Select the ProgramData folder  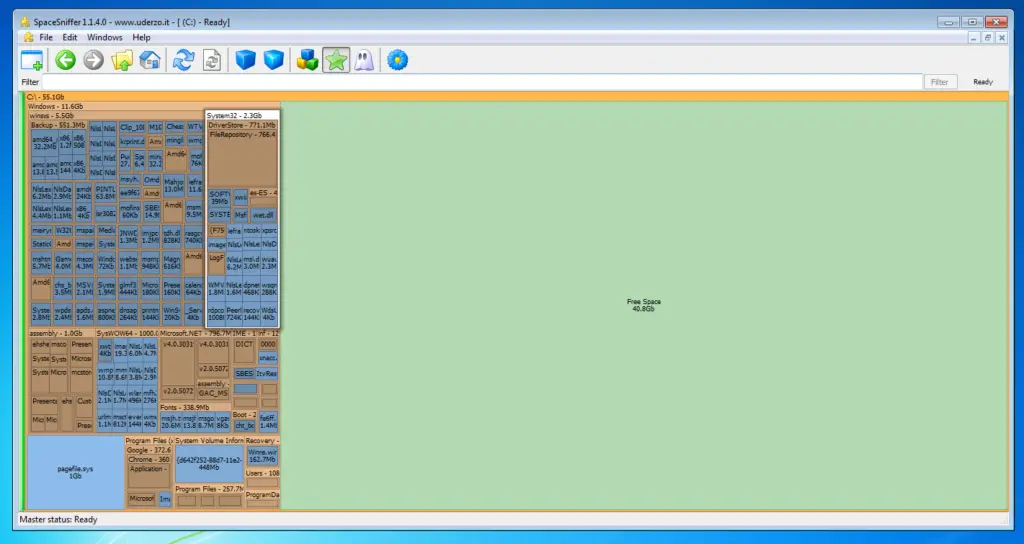click(x=262, y=495)
